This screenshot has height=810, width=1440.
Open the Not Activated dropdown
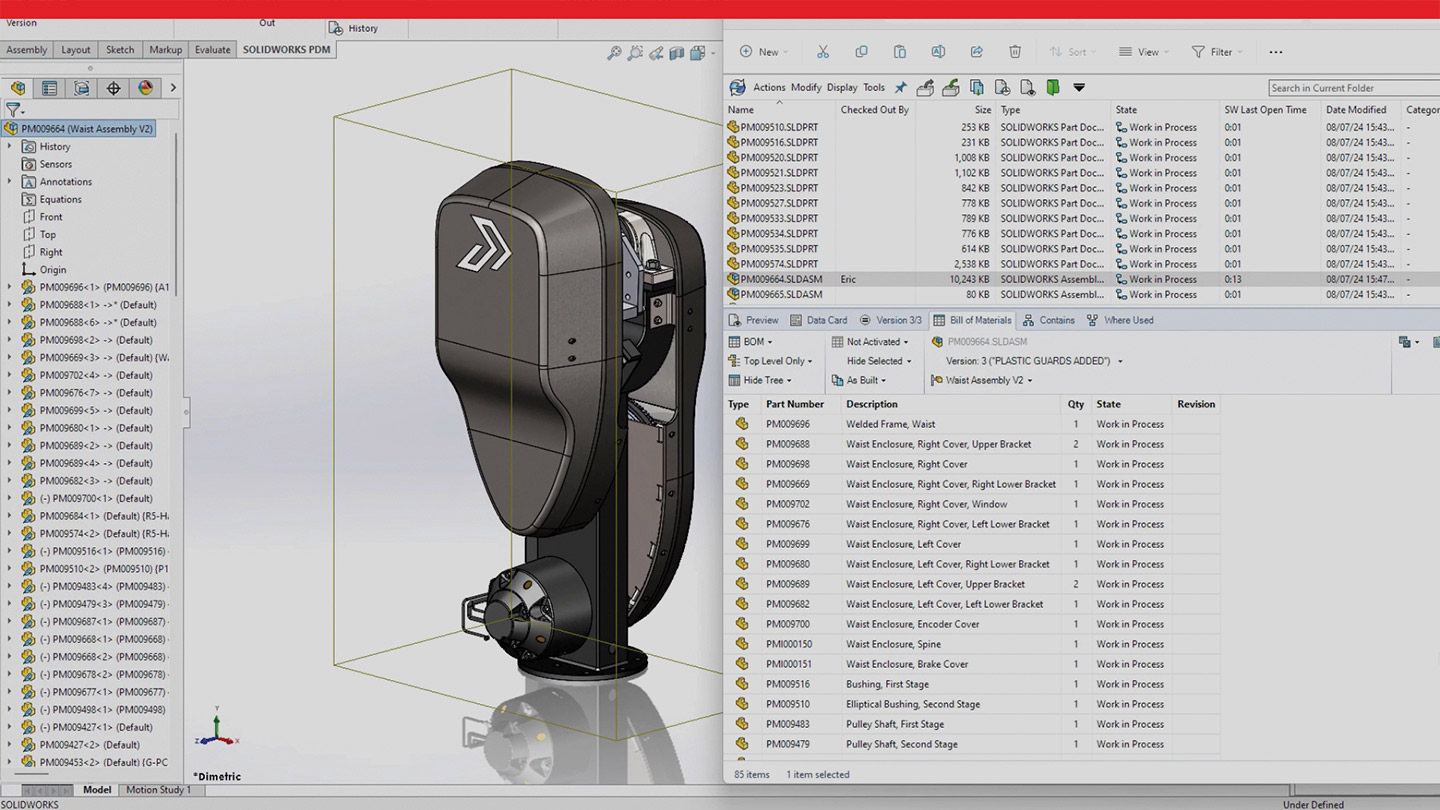[877, 342]
